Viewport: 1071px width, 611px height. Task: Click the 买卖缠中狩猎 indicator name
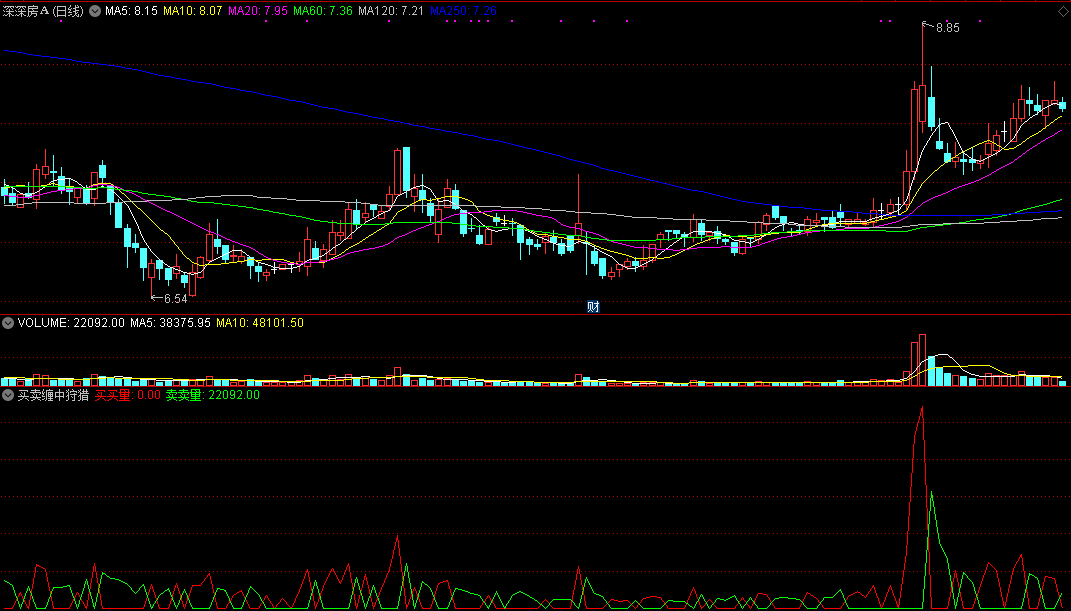[x=53, y=395]
